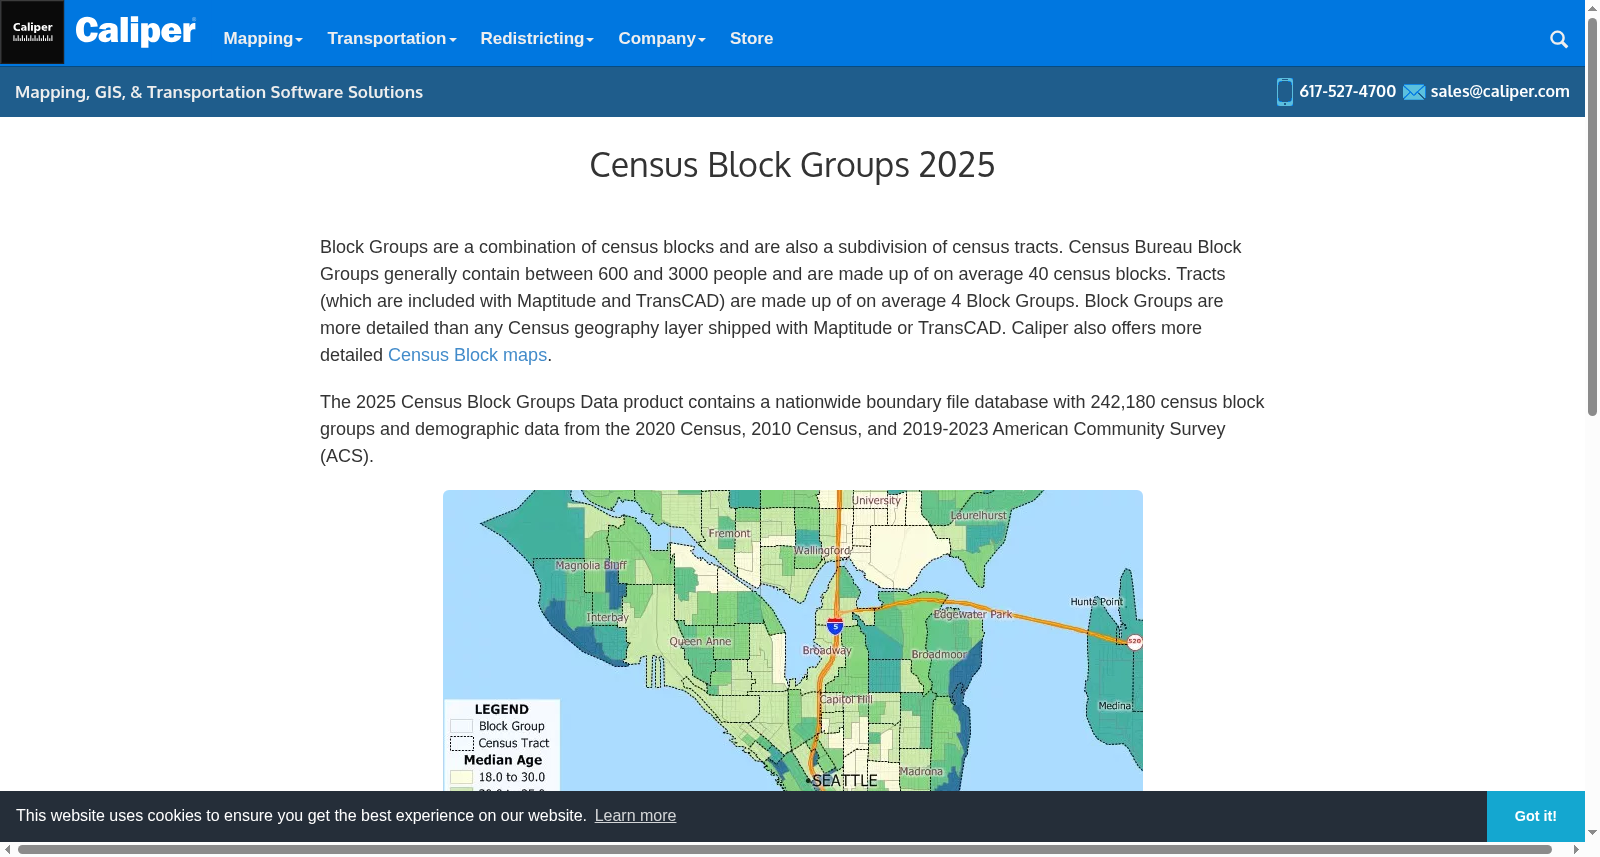Click the black Caliper ruler logo square
This screenshot has height=857, width=1600.
point(32,33)
